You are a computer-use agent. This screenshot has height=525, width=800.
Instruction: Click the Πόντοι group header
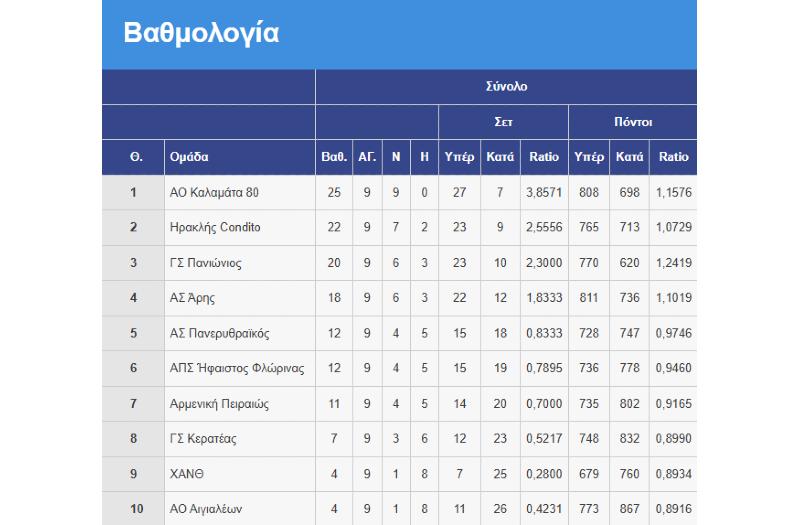coord(633,122)
